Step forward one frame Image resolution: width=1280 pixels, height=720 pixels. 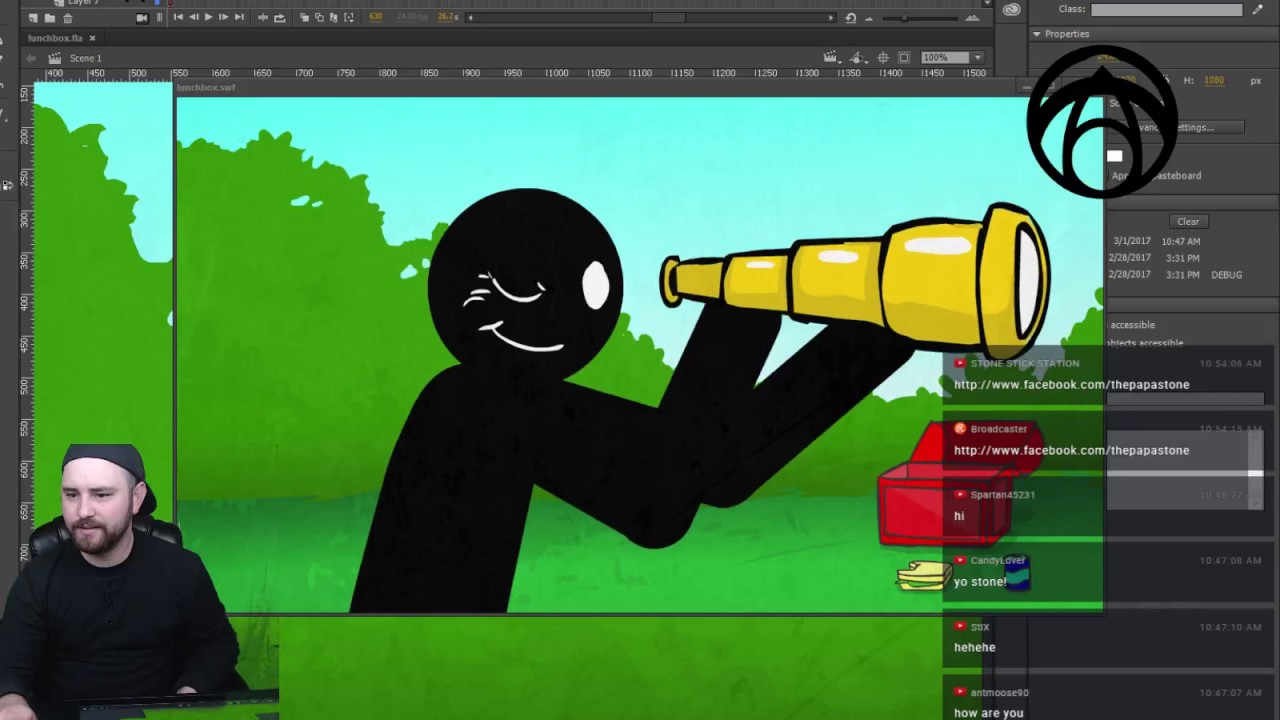[x=223, y=17]
